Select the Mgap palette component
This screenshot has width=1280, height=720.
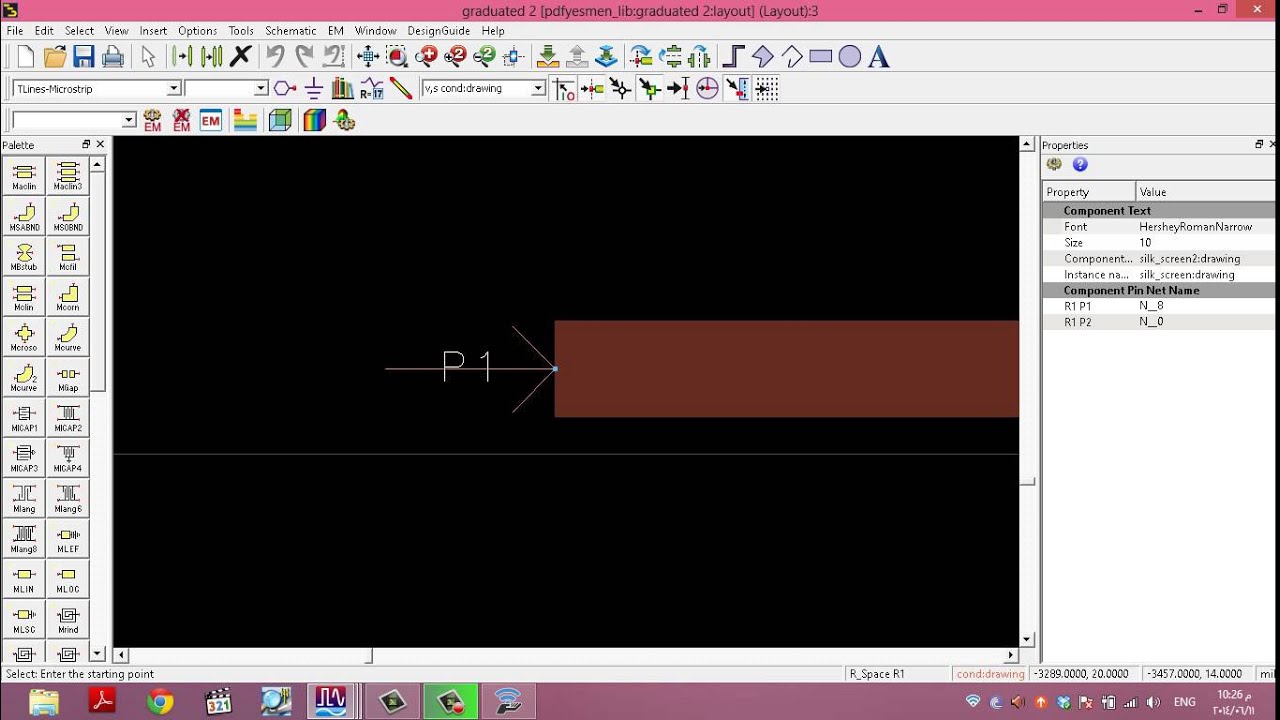[x=68, y=377]
